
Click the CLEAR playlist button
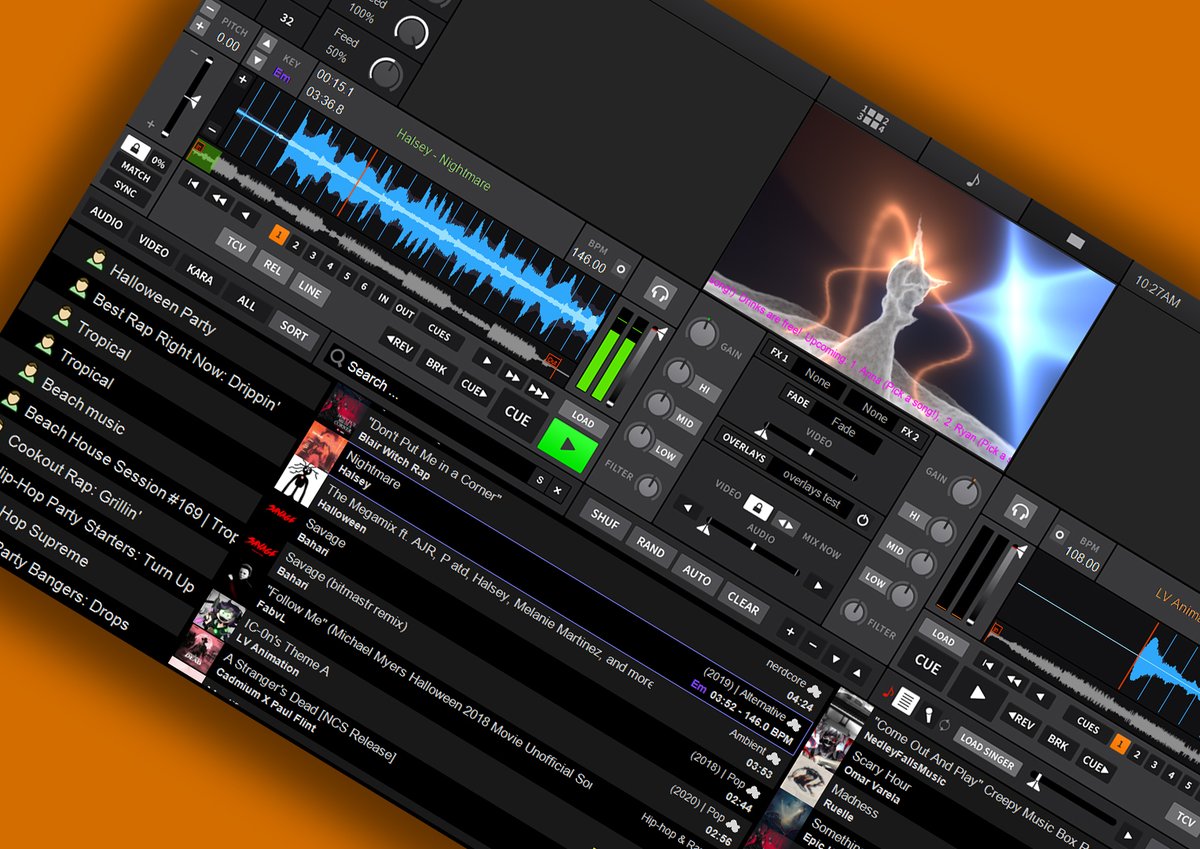coord(743,605)
